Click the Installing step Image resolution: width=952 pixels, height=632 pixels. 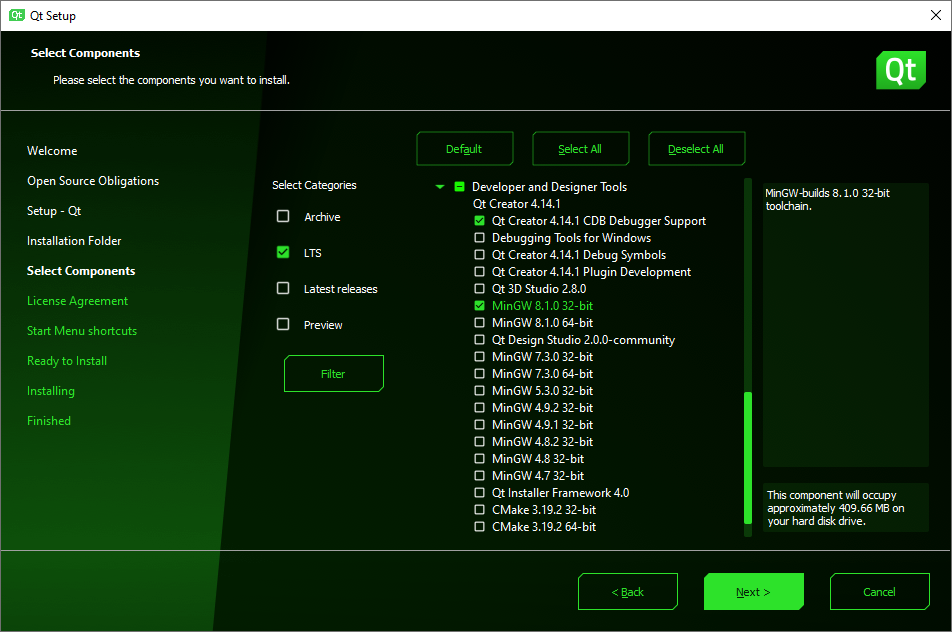tap(50, 391)
